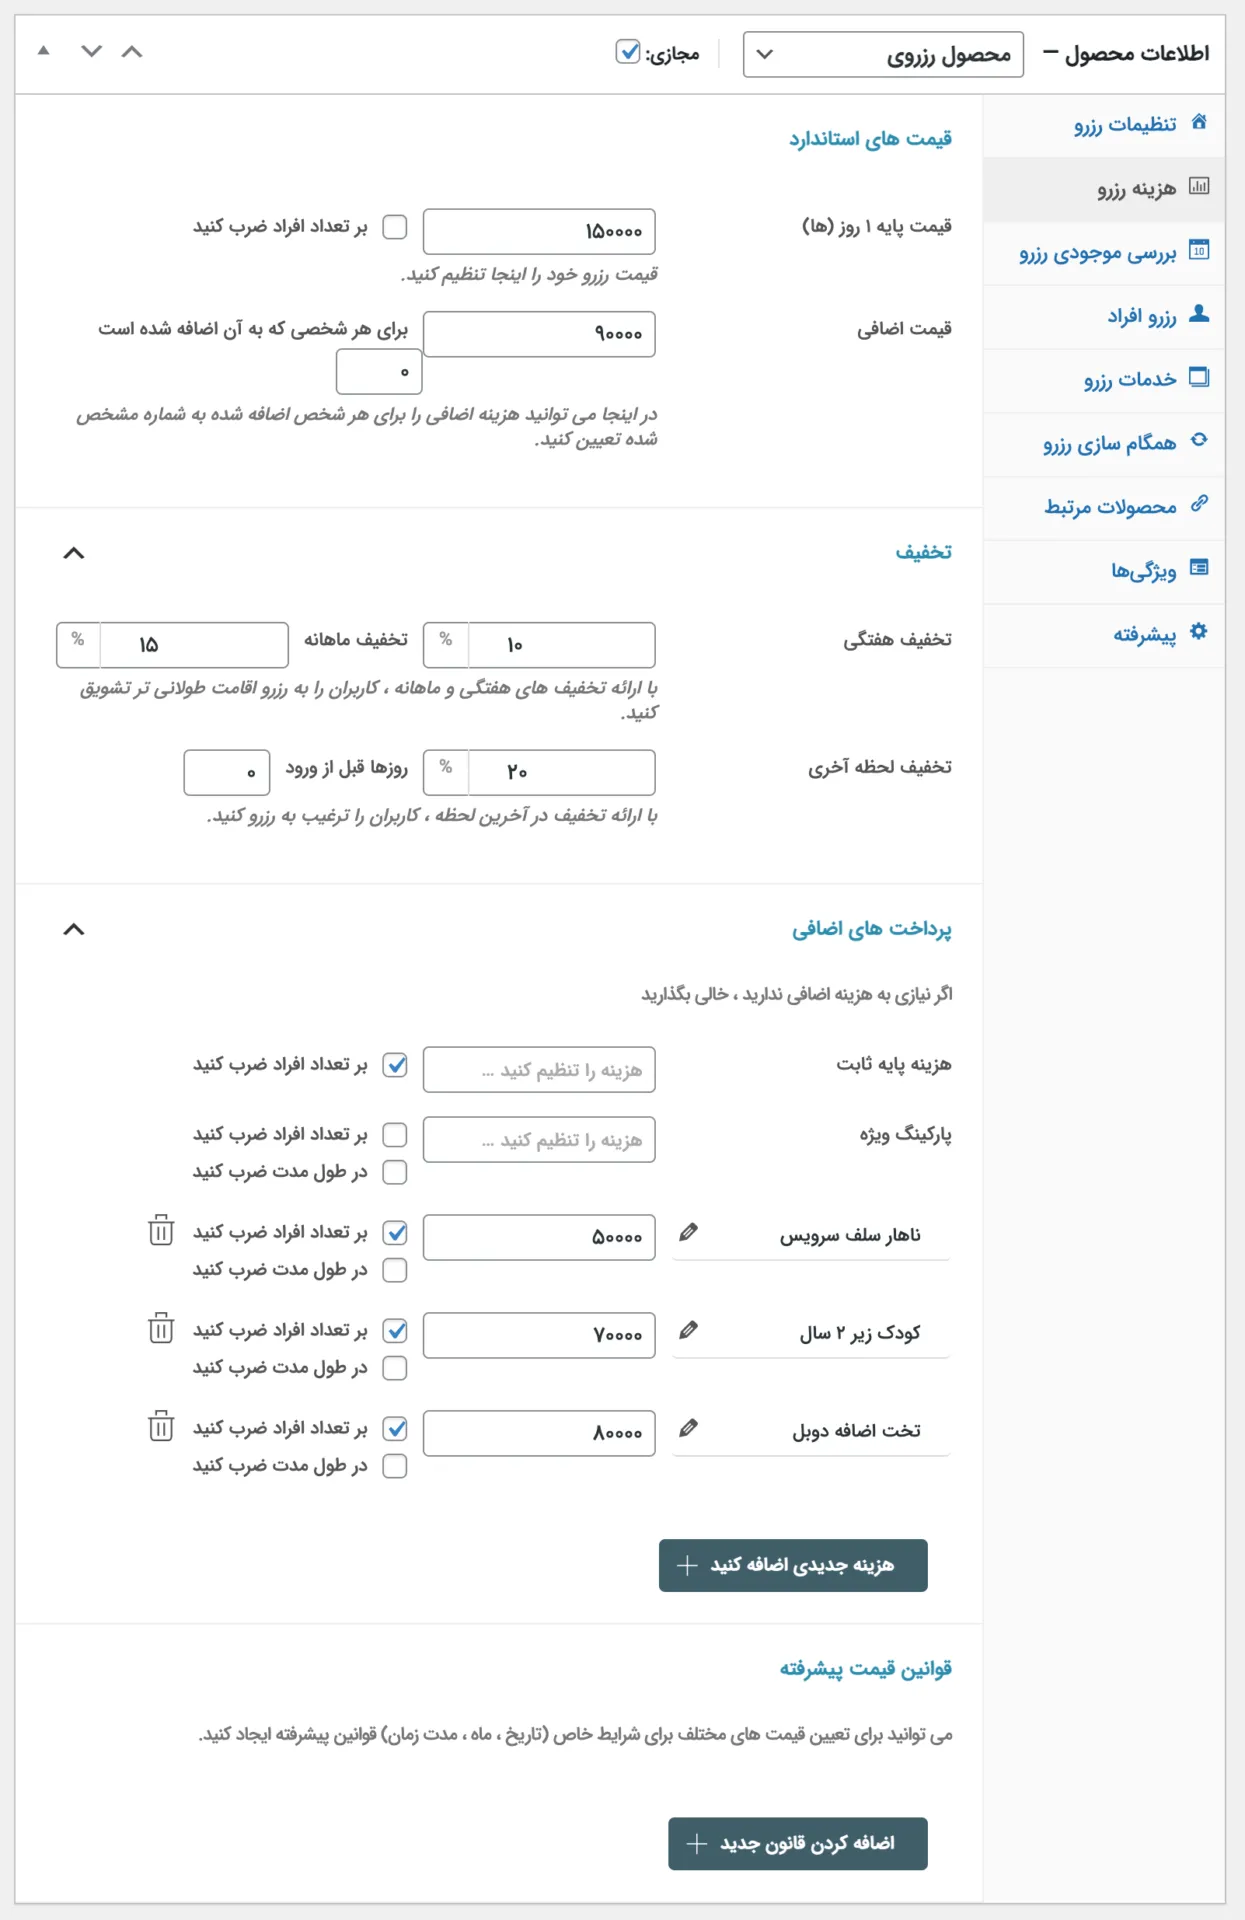The height and width of the screenshot is (1920, 1245).
Task: Open the محصولات مرتبط tab
Action: click(1104, 508)
